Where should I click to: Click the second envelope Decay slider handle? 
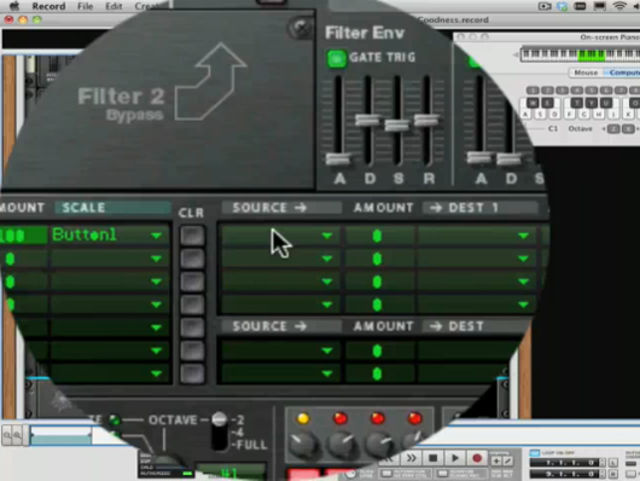click(x=508, y=158)
